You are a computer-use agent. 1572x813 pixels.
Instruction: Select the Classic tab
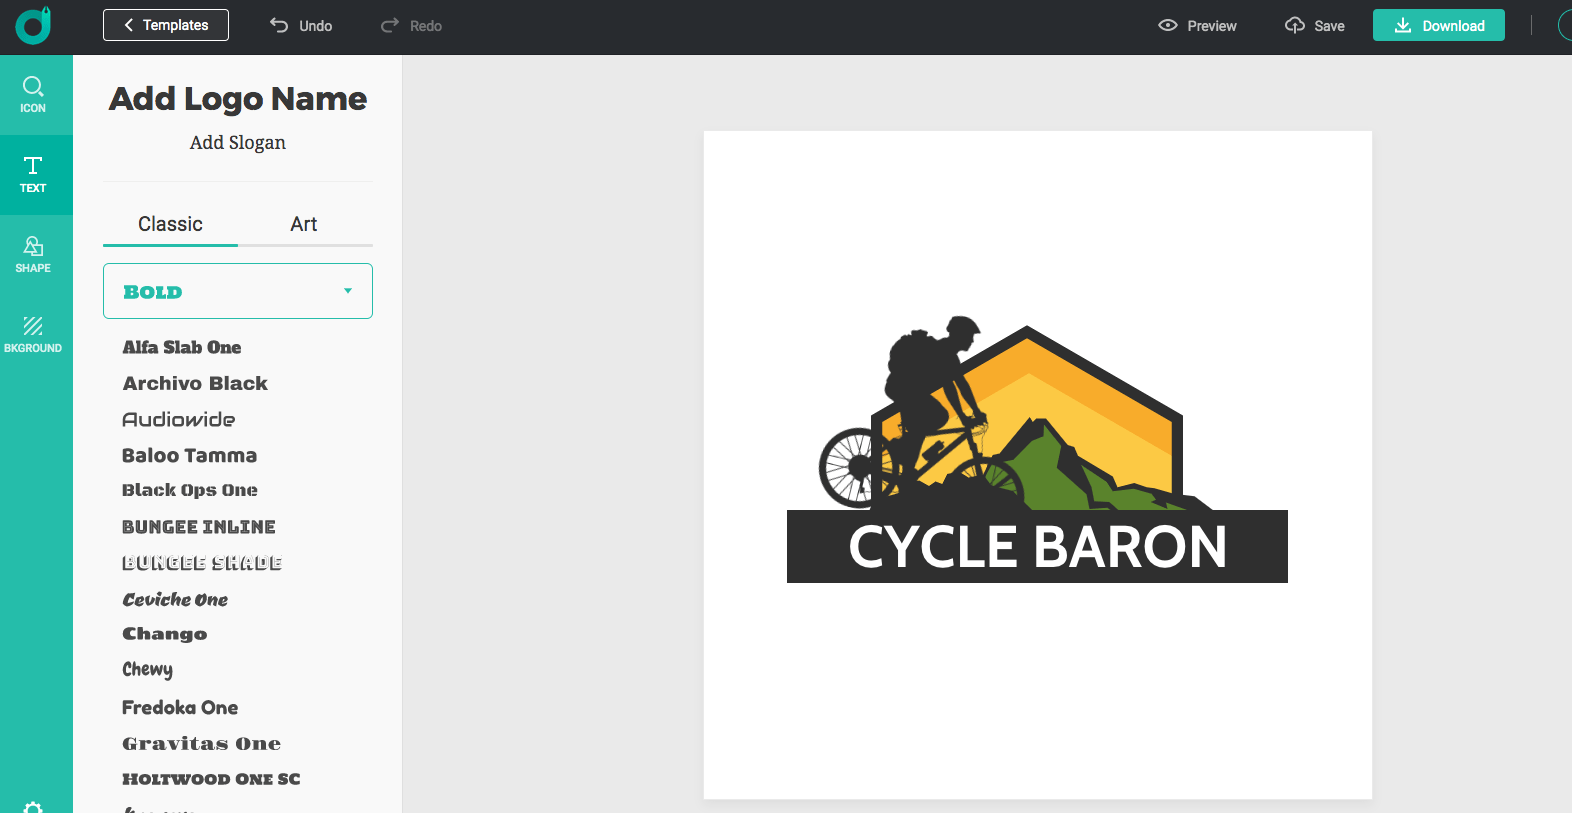coord(170,224)
